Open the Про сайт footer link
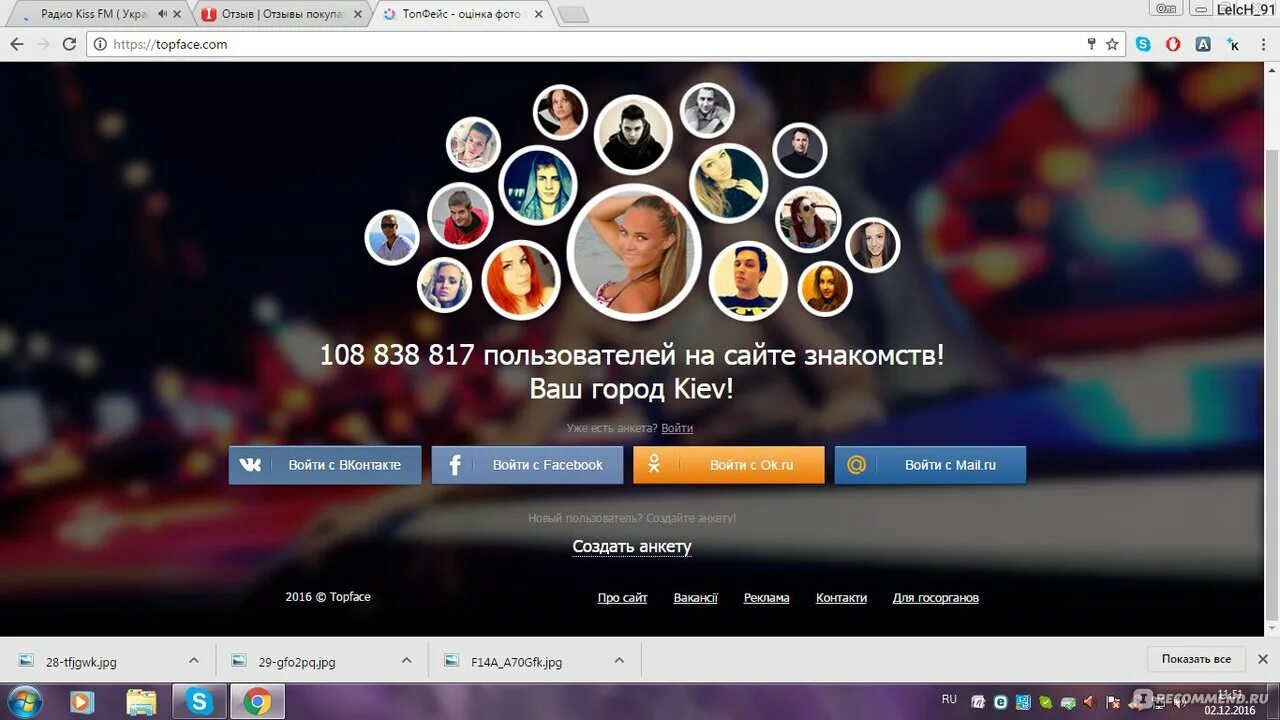The width and height of the screenshot is (1280, 720). pos(622,598)
